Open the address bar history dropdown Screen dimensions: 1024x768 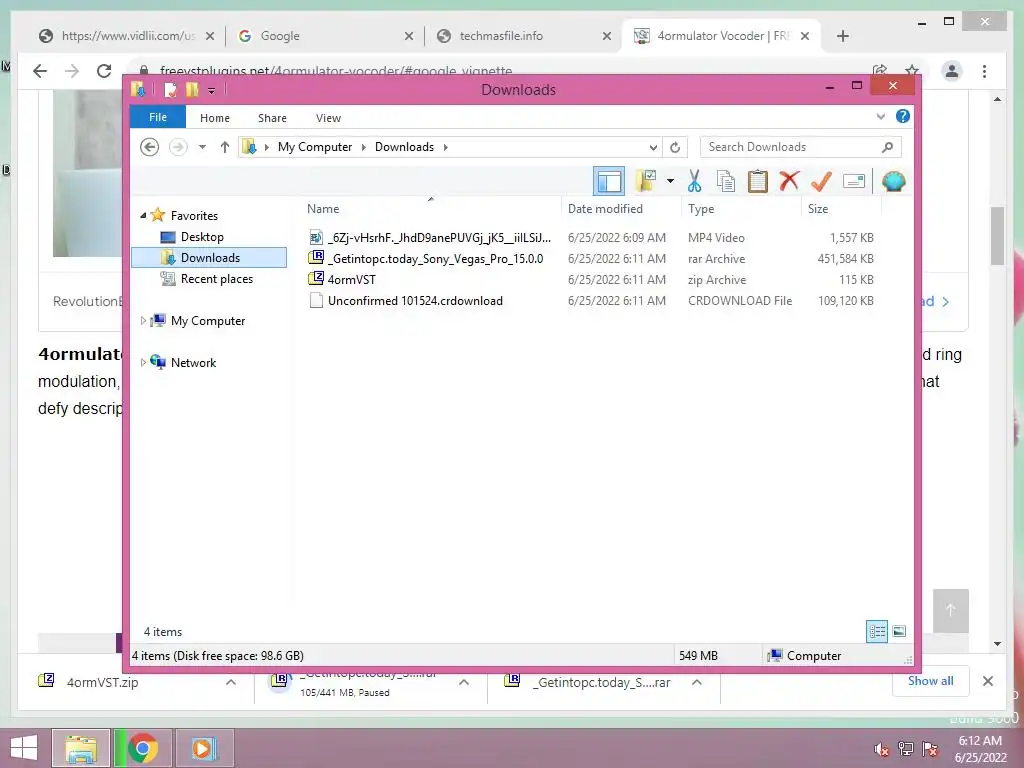click(x=652, y=148)
